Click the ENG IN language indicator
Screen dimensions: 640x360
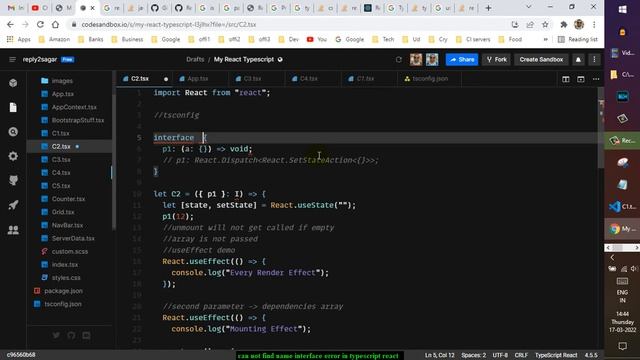pos(622,296)
